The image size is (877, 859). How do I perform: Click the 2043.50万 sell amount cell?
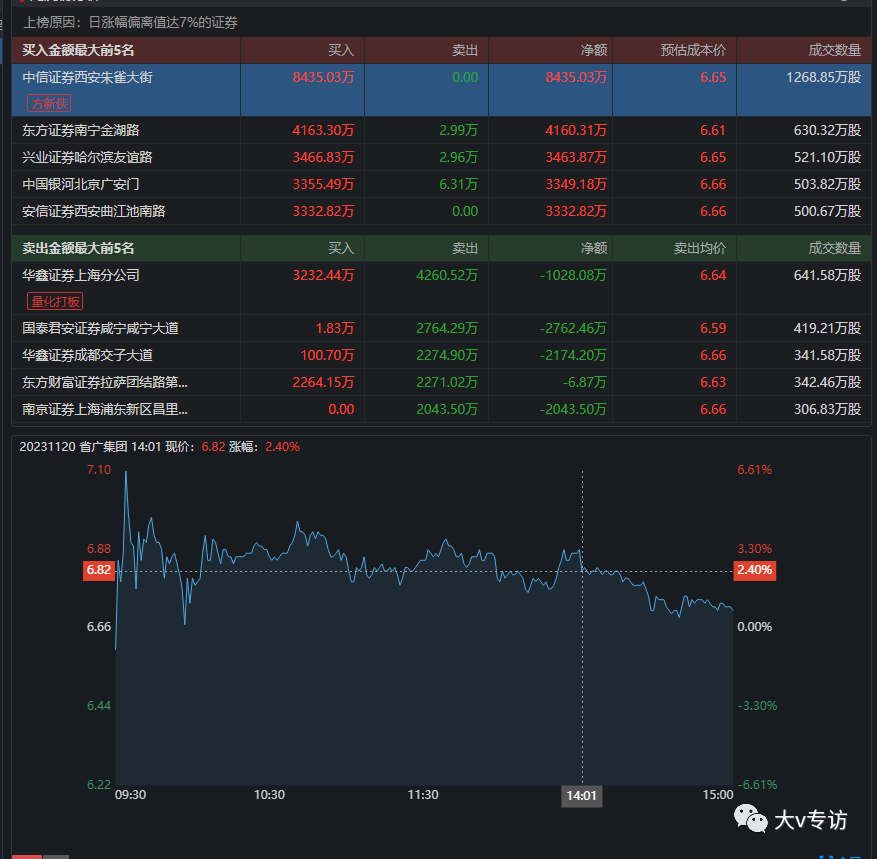447,409
